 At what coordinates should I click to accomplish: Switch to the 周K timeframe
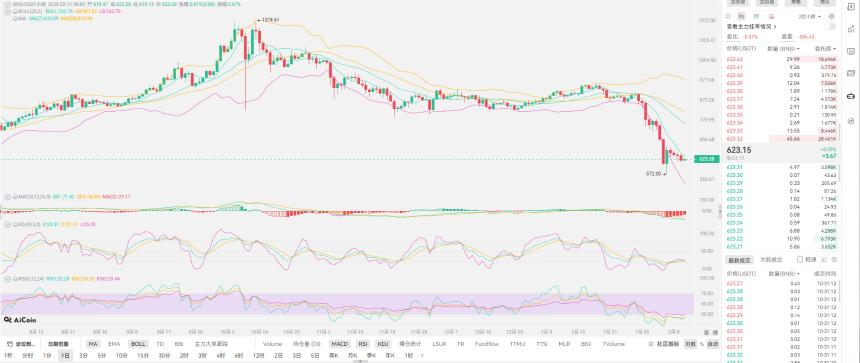tap(333, 355)
